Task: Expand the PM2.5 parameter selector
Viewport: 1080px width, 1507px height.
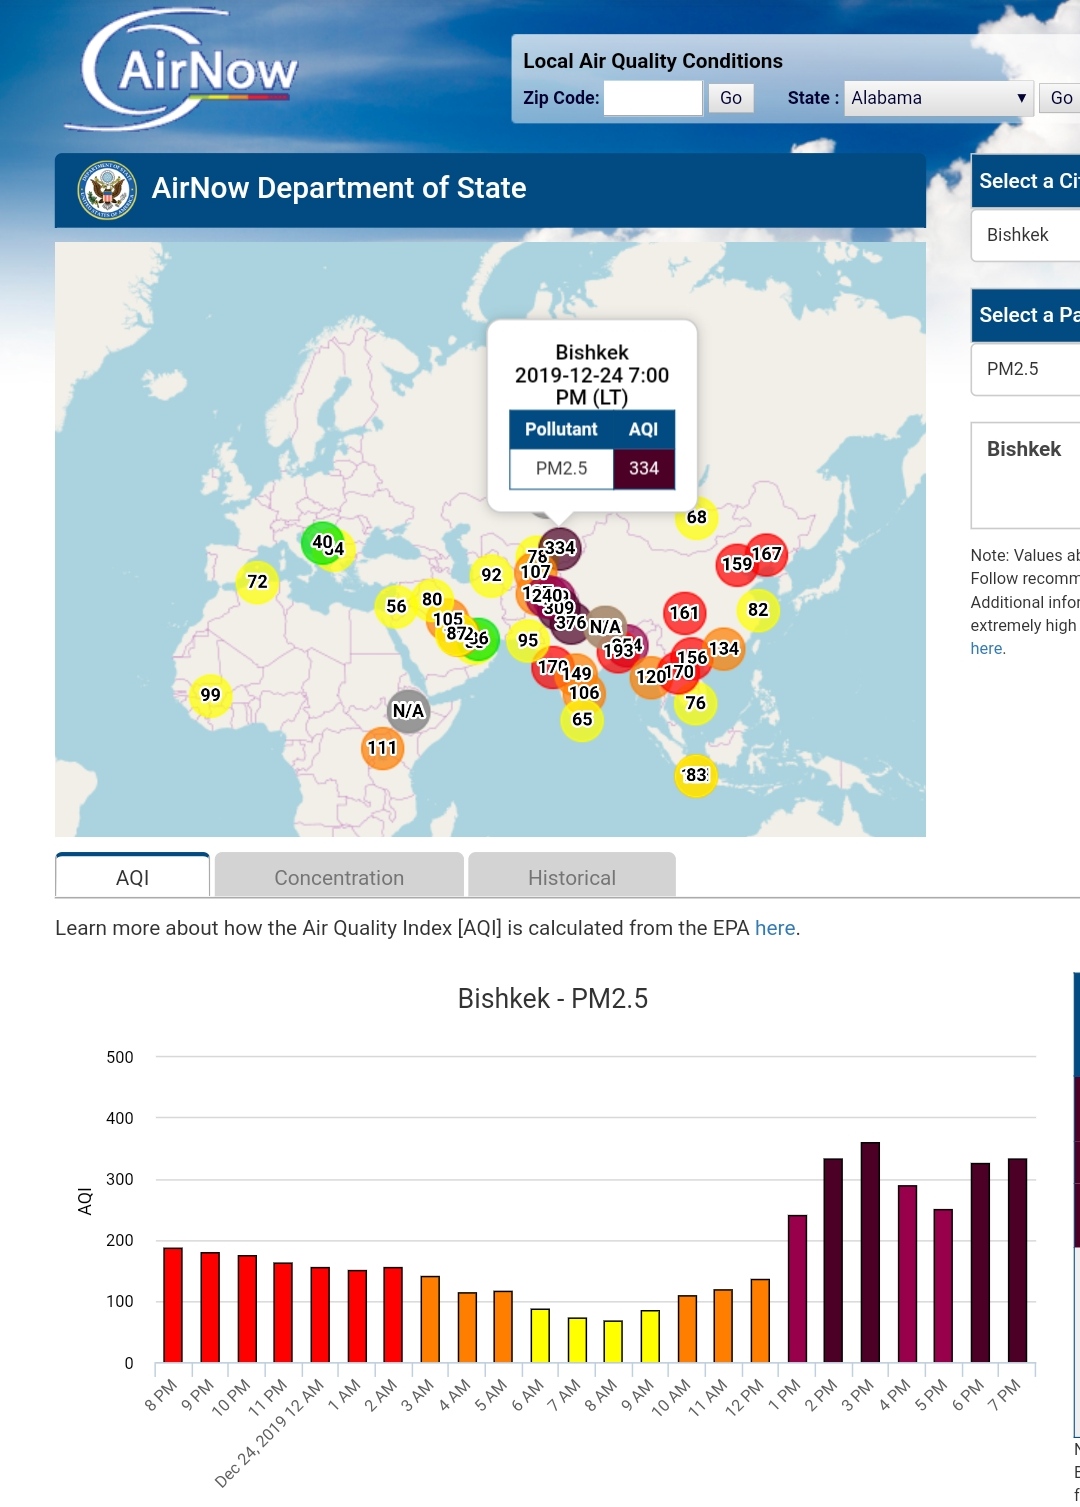Action: click(1025, 369)
